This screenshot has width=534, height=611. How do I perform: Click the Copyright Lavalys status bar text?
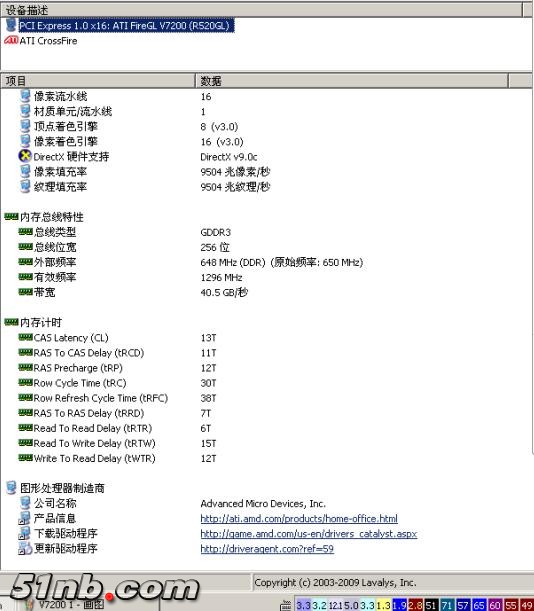(x=335, y=583)
